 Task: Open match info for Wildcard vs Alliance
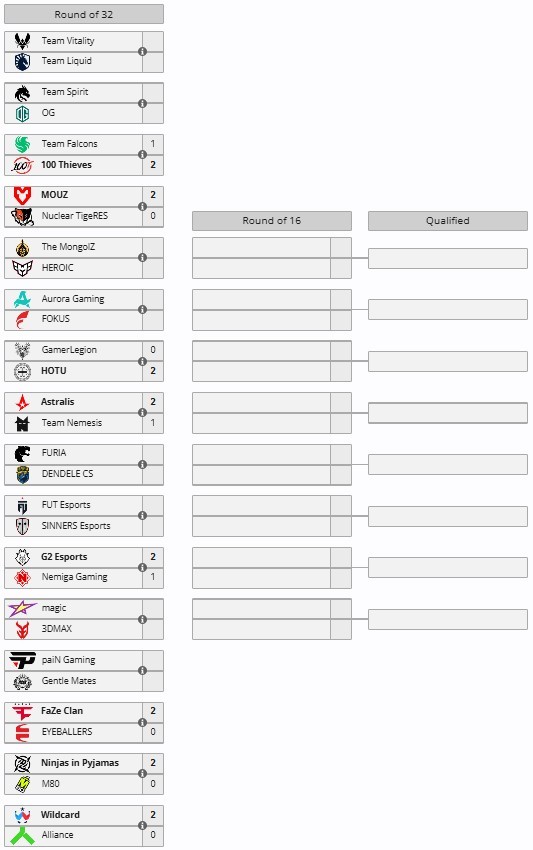pyautogui.click(x=143, y=825)
